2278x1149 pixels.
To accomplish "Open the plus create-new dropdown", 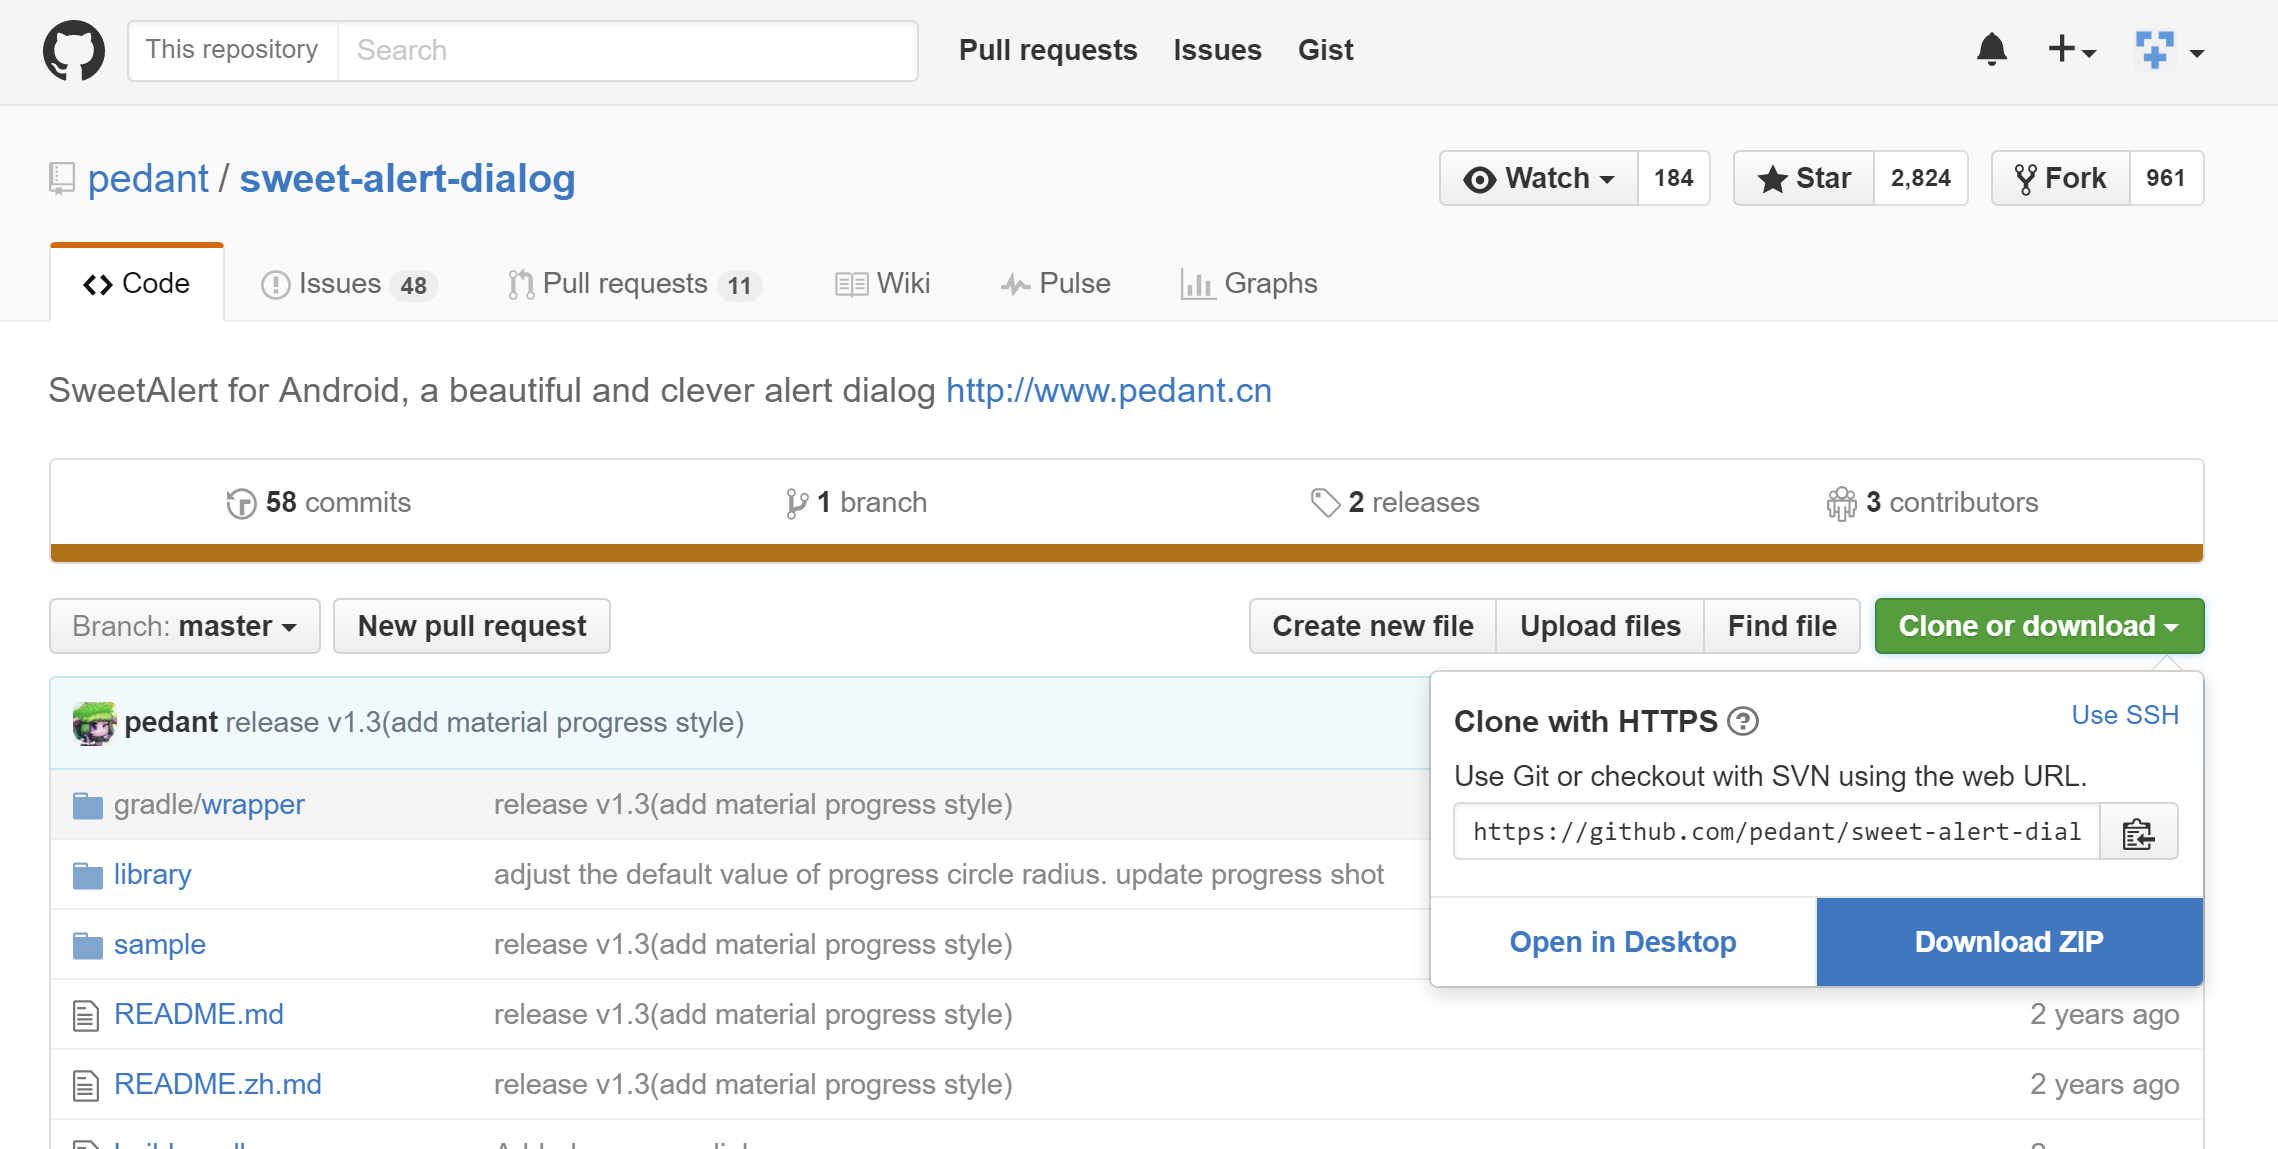I will click(x=2071, y=49).
